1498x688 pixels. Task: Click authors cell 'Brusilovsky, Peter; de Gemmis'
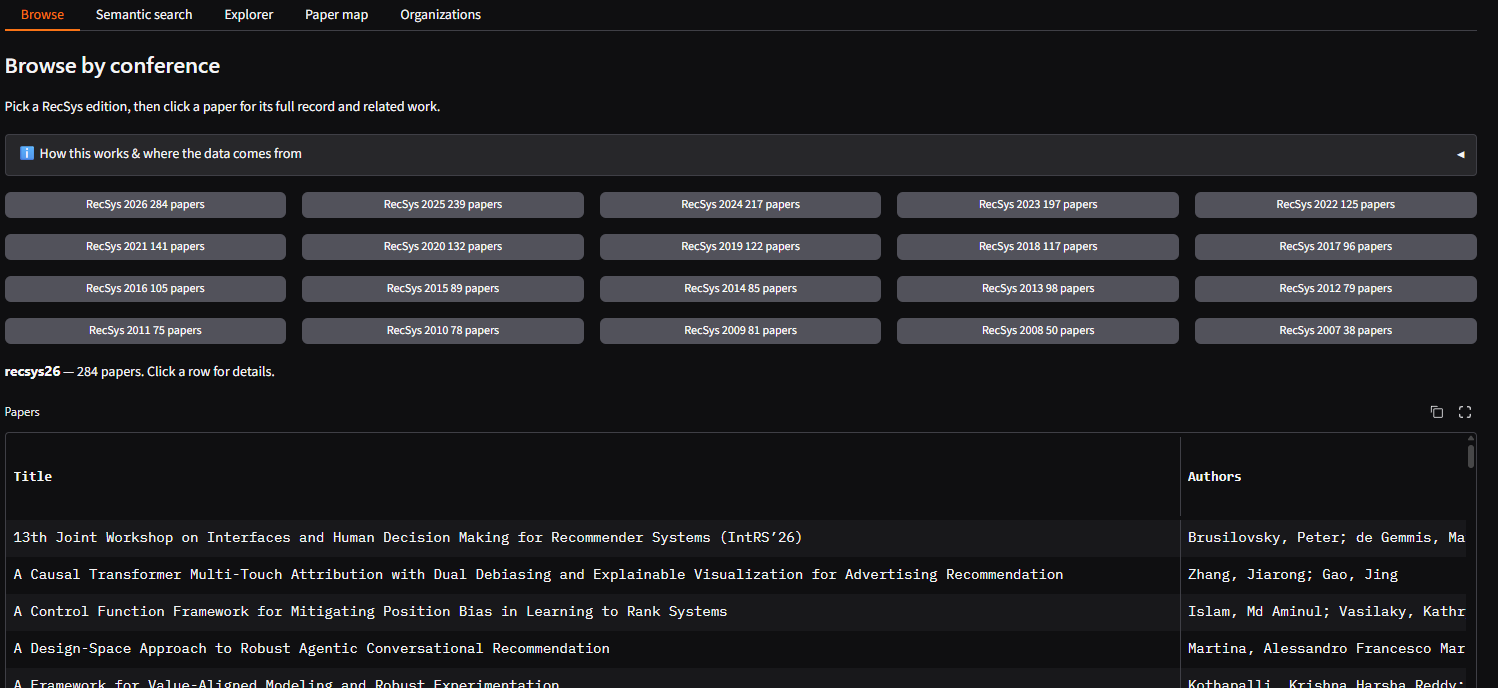[1323, 538]
